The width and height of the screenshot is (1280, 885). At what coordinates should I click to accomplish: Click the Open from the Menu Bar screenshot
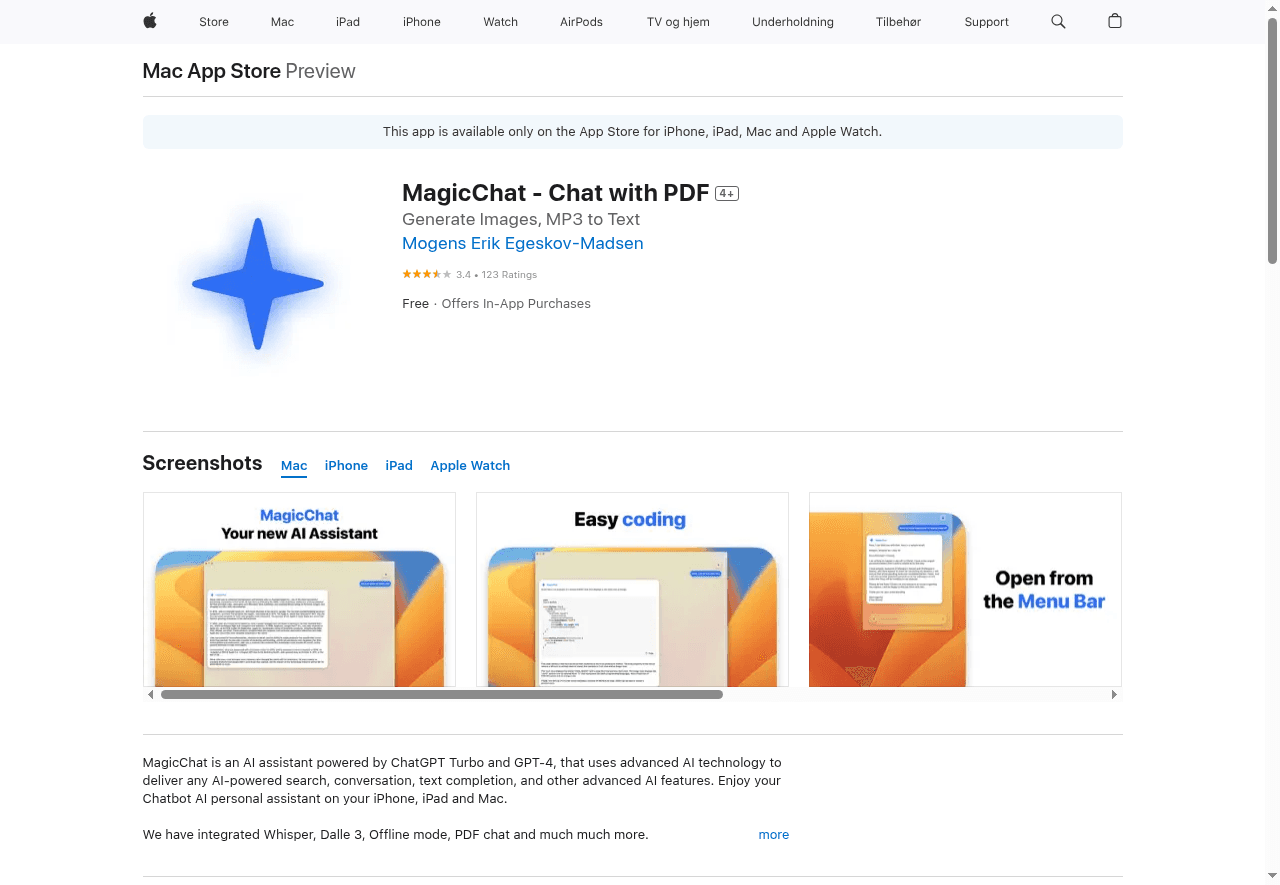coord(965,589)
